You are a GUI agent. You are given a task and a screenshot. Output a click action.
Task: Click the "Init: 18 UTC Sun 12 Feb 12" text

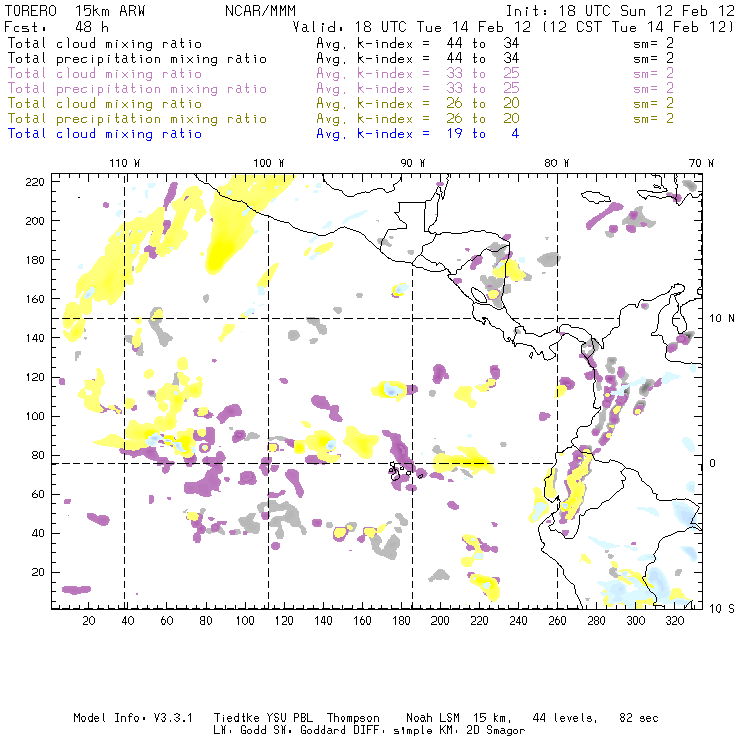[621, 11]
